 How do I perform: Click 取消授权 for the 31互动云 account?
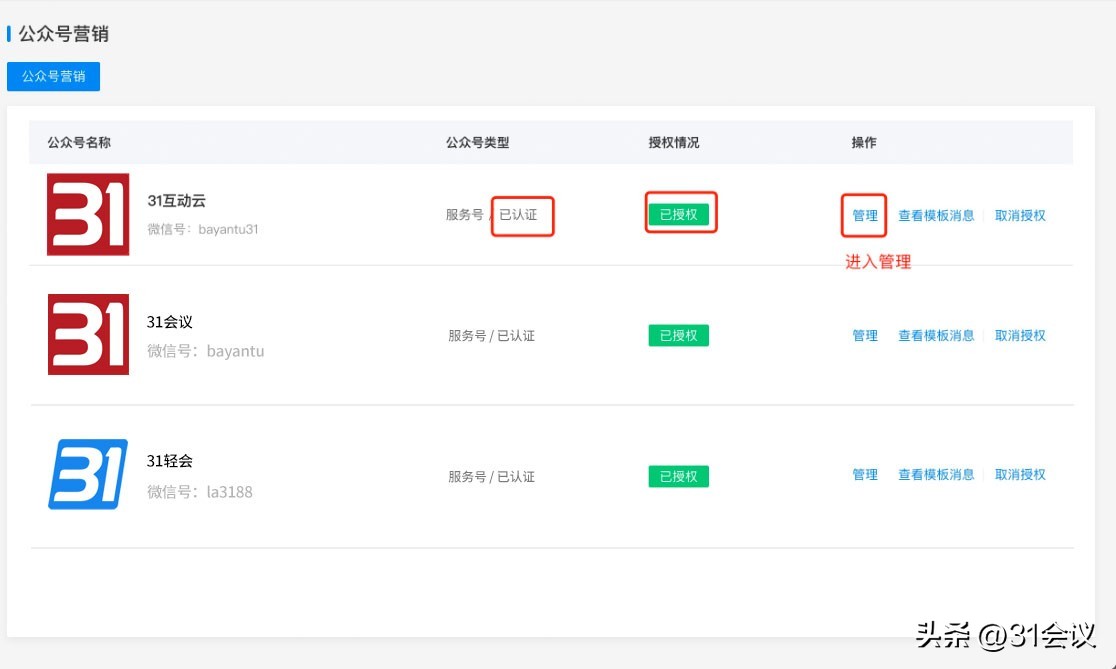1019,214
